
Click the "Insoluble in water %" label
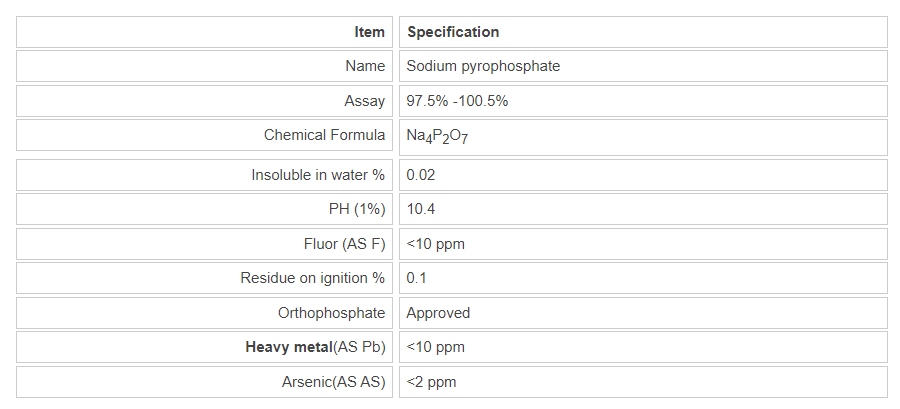(x=318, y=175)
